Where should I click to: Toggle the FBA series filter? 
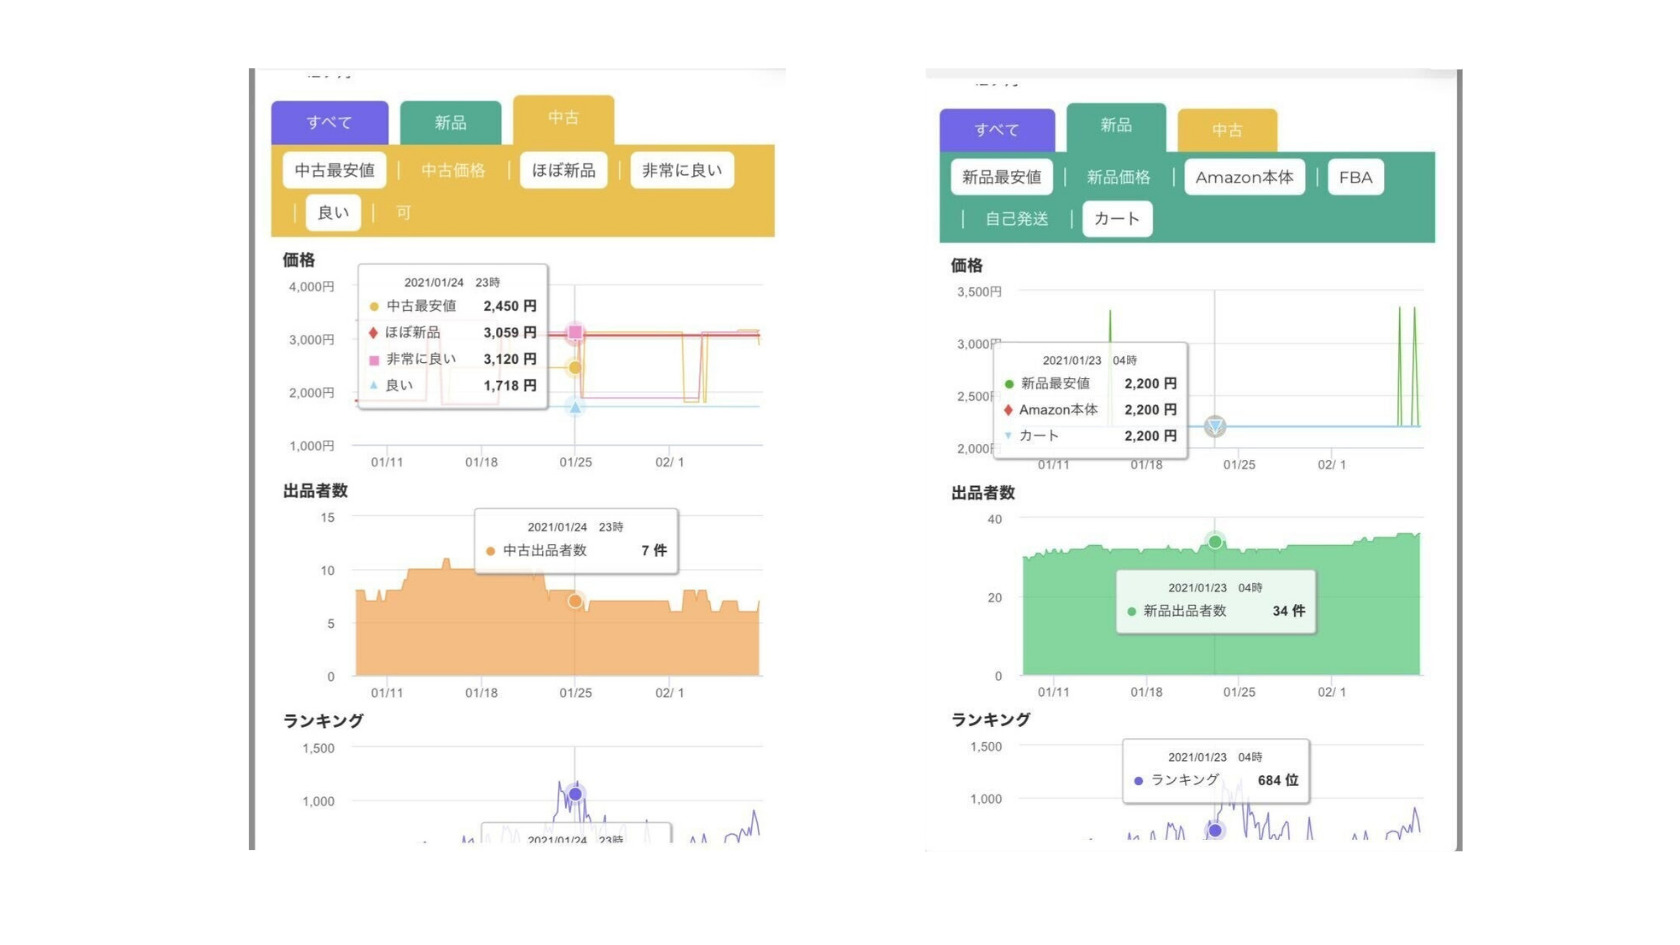pyautogui.click(x=1355, y=177)
